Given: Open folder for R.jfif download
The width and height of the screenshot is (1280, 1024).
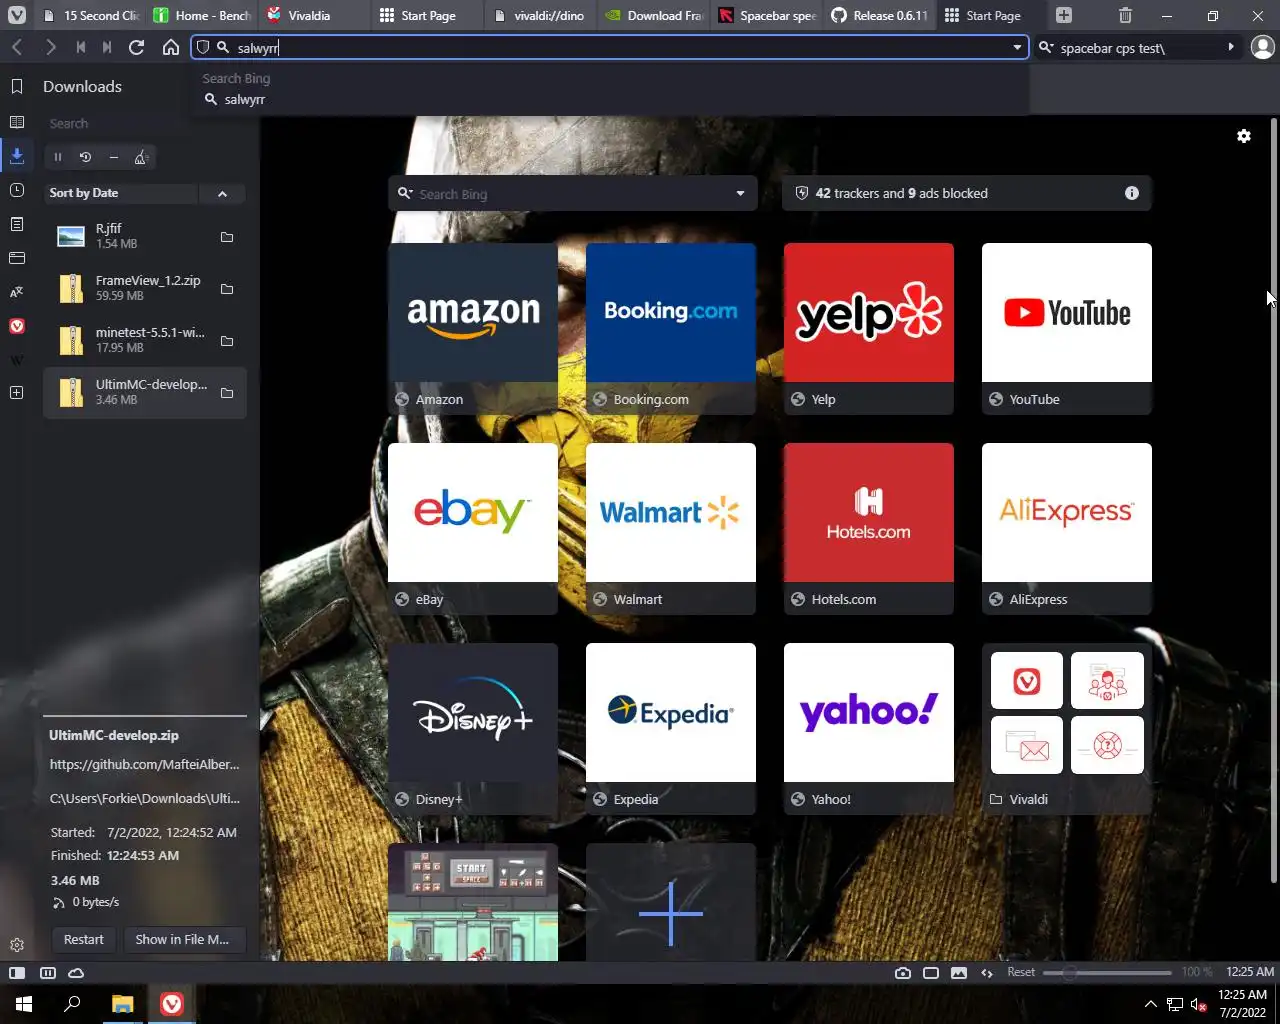Looking at the screenshot, I should point(227,237).
